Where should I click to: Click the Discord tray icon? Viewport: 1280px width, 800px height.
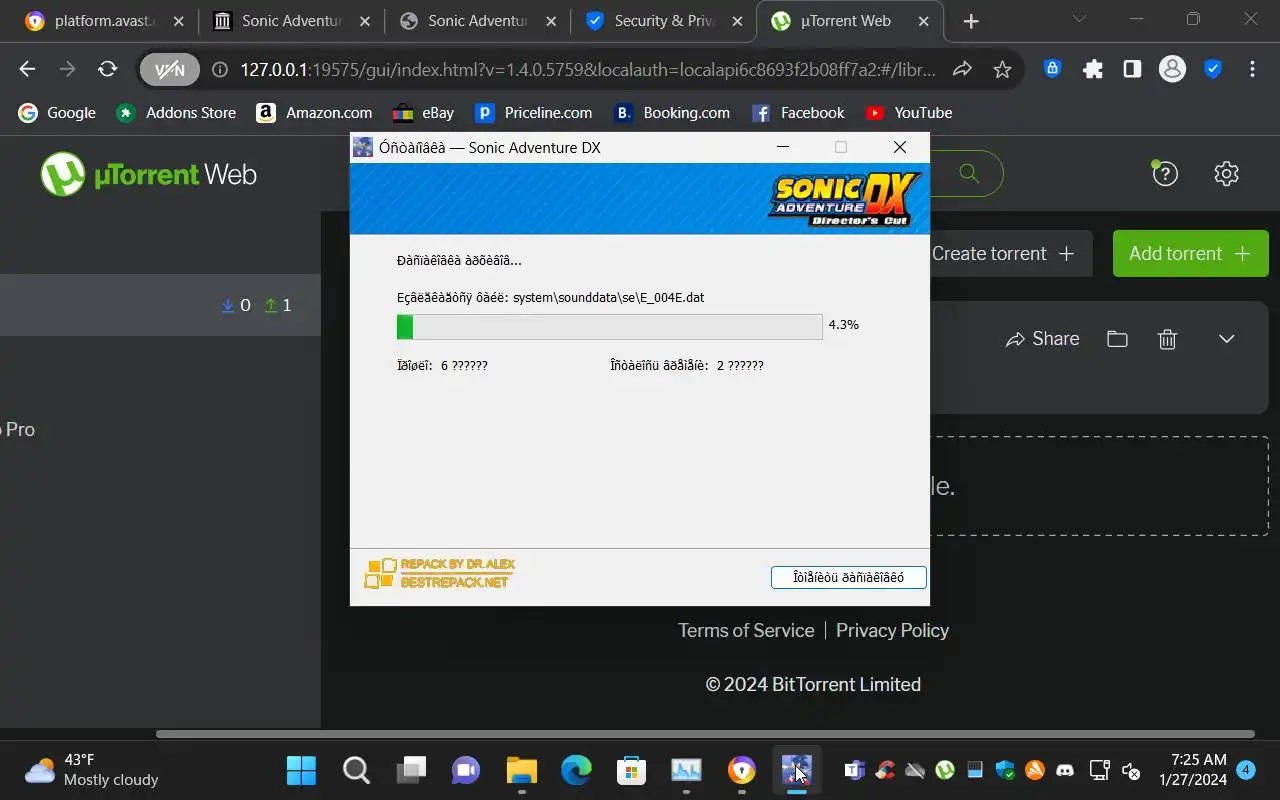click(x=1065, y=770)
